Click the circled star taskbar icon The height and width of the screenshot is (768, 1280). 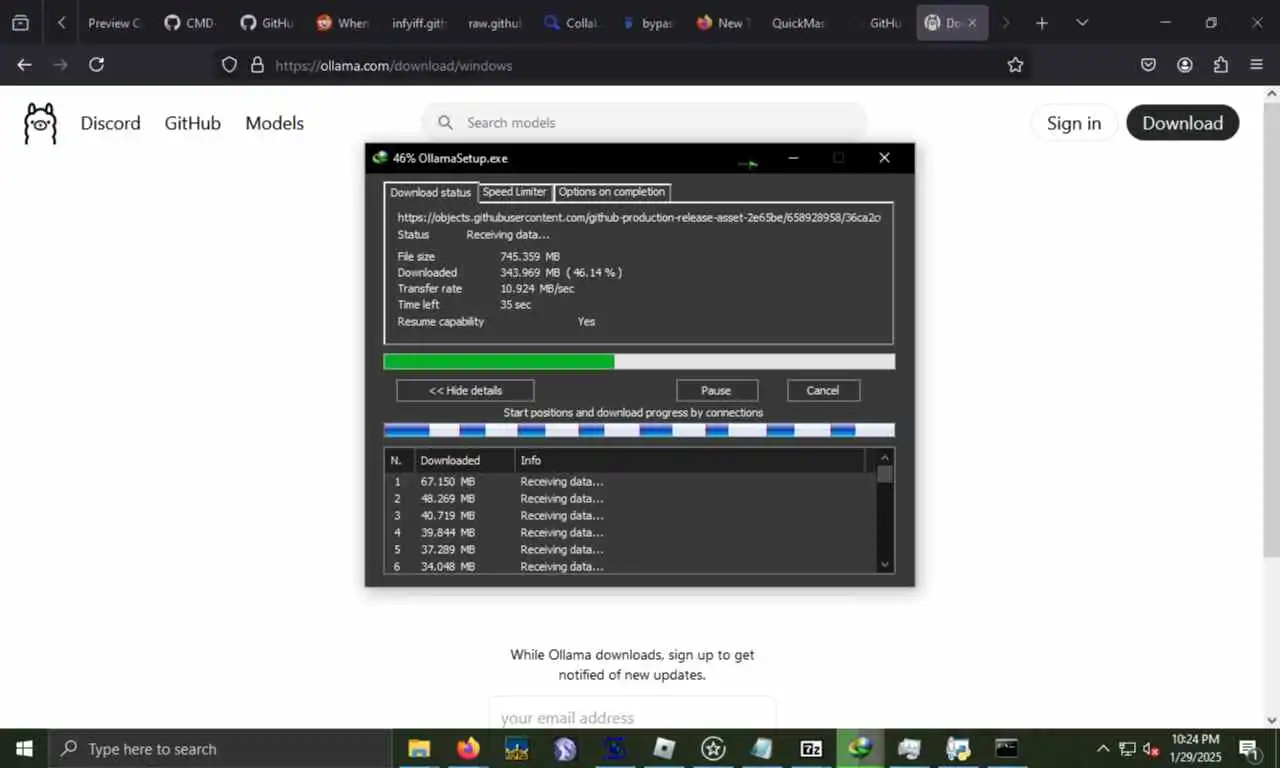(713, 748)
